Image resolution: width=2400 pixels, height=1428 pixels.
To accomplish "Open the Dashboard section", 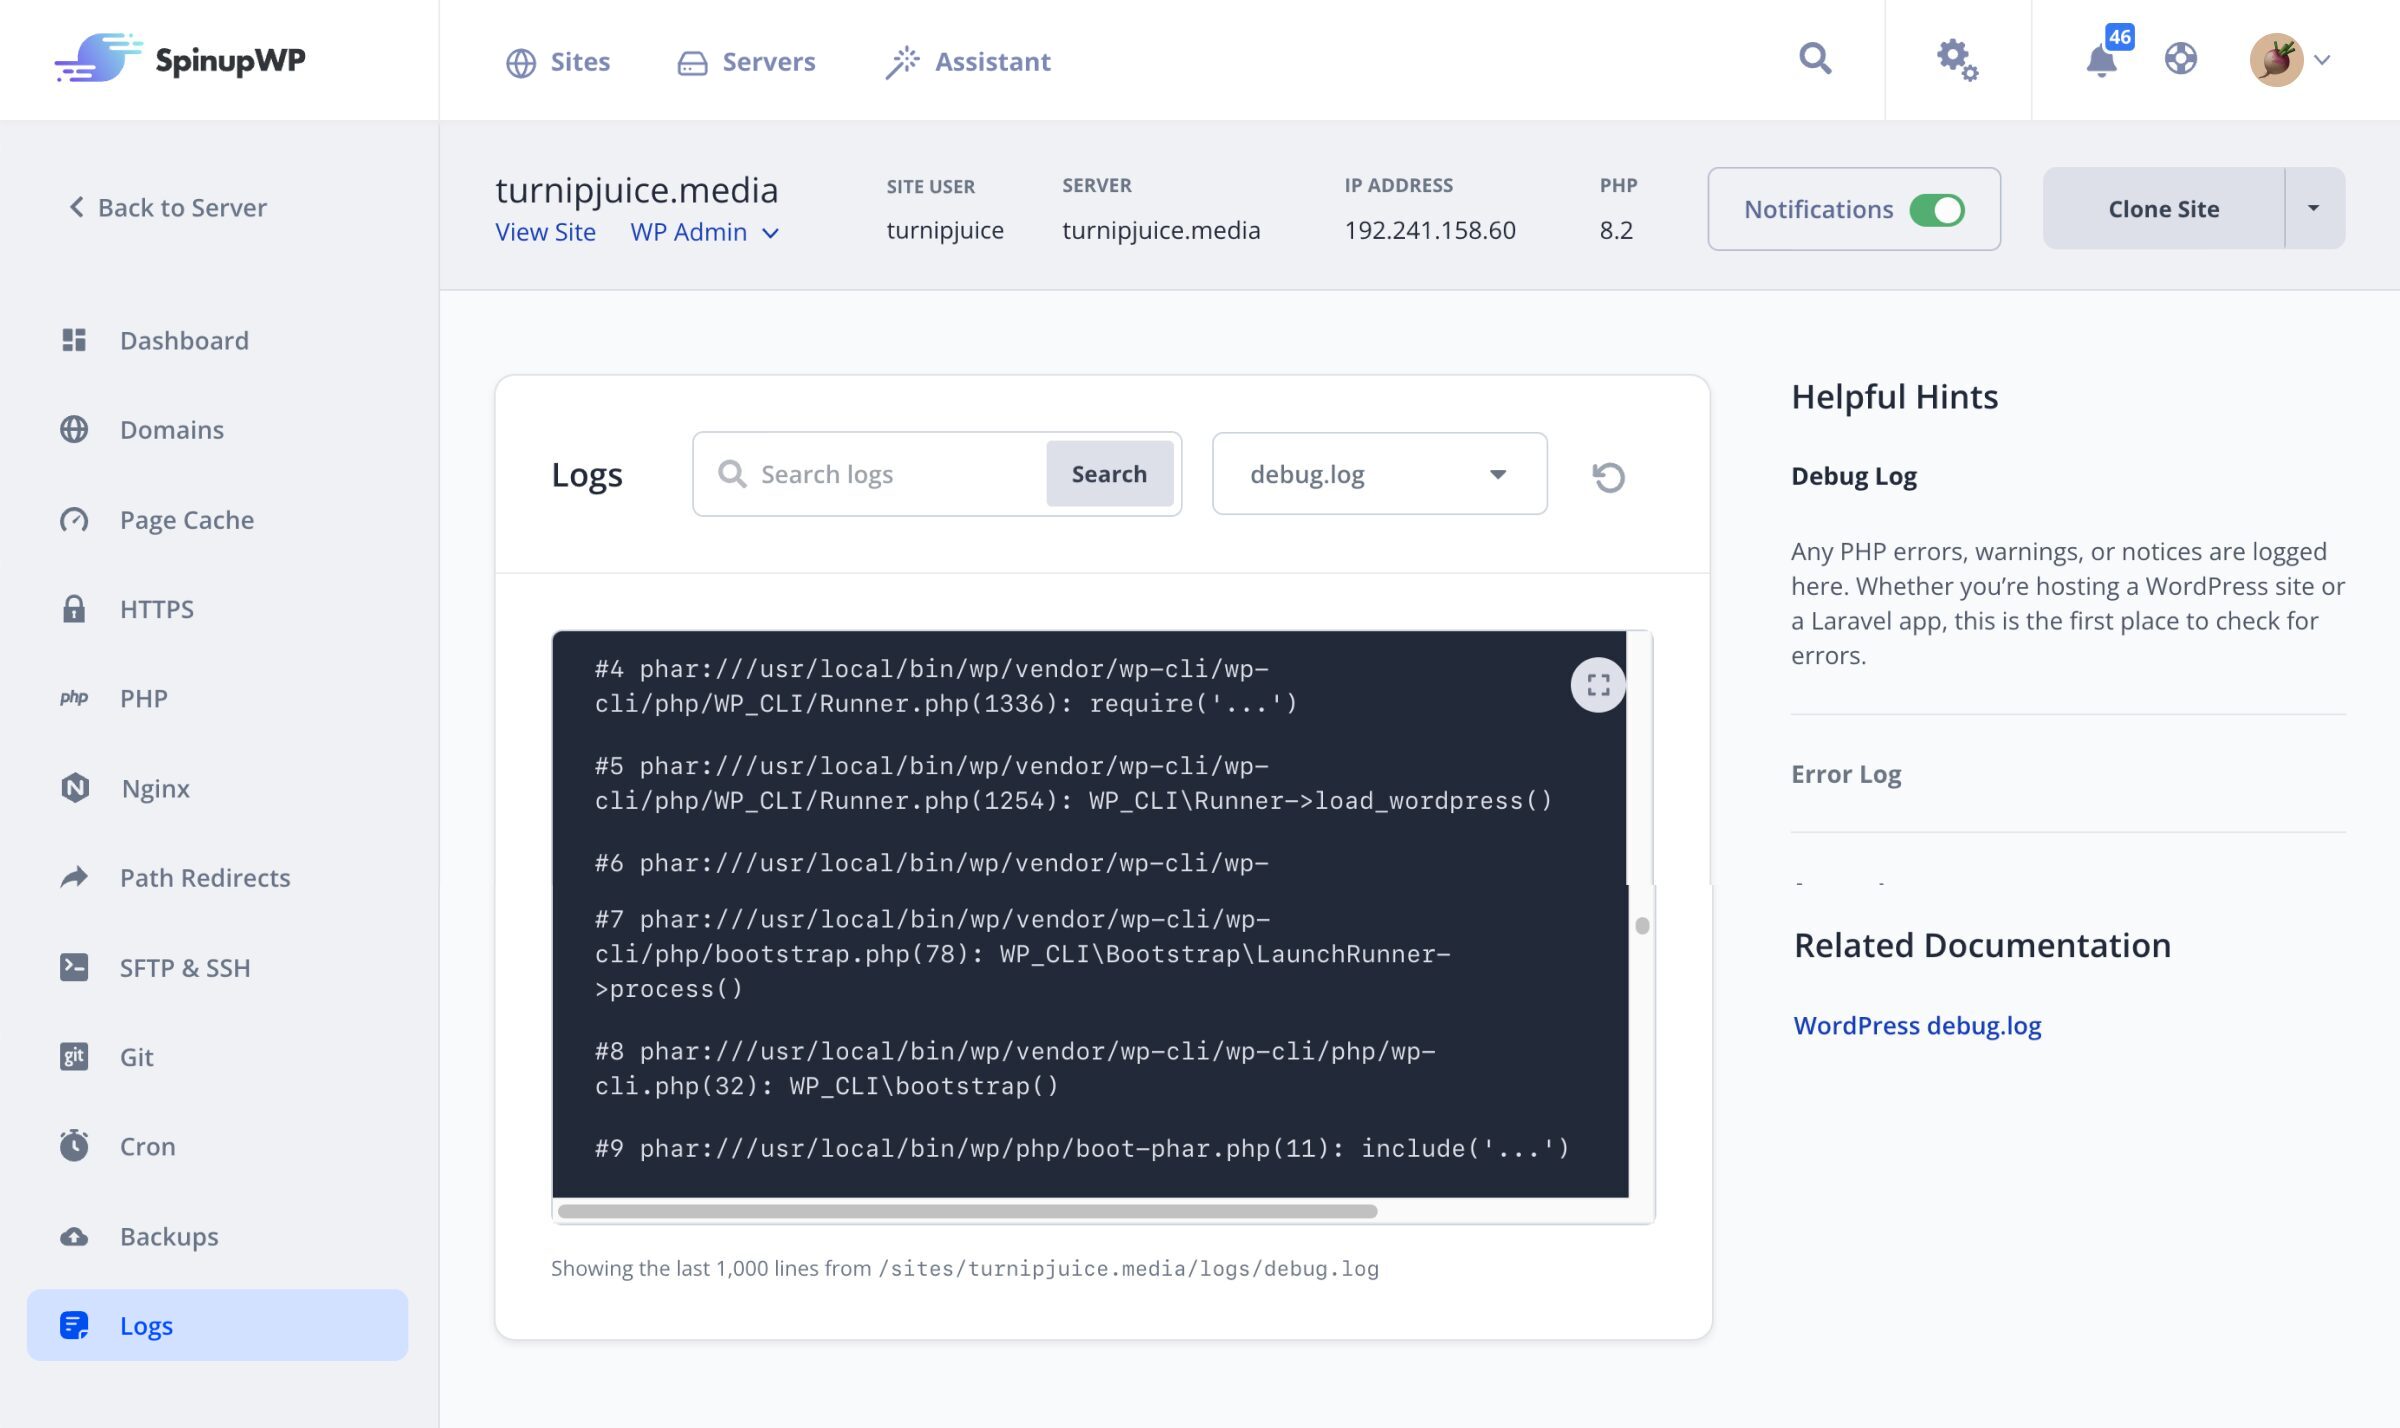I will coord(184,340).
